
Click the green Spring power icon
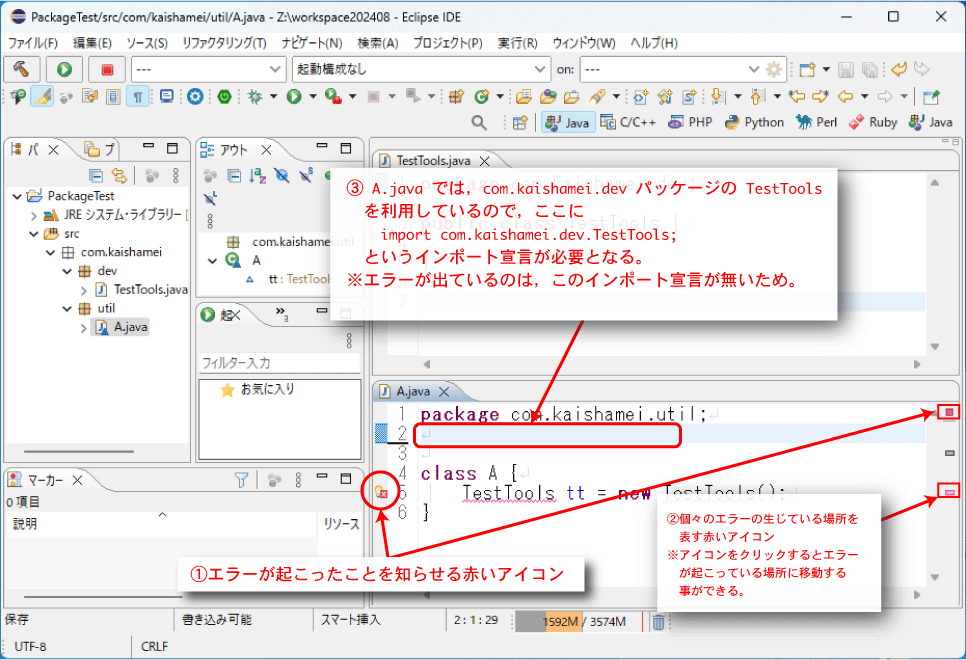224,96
